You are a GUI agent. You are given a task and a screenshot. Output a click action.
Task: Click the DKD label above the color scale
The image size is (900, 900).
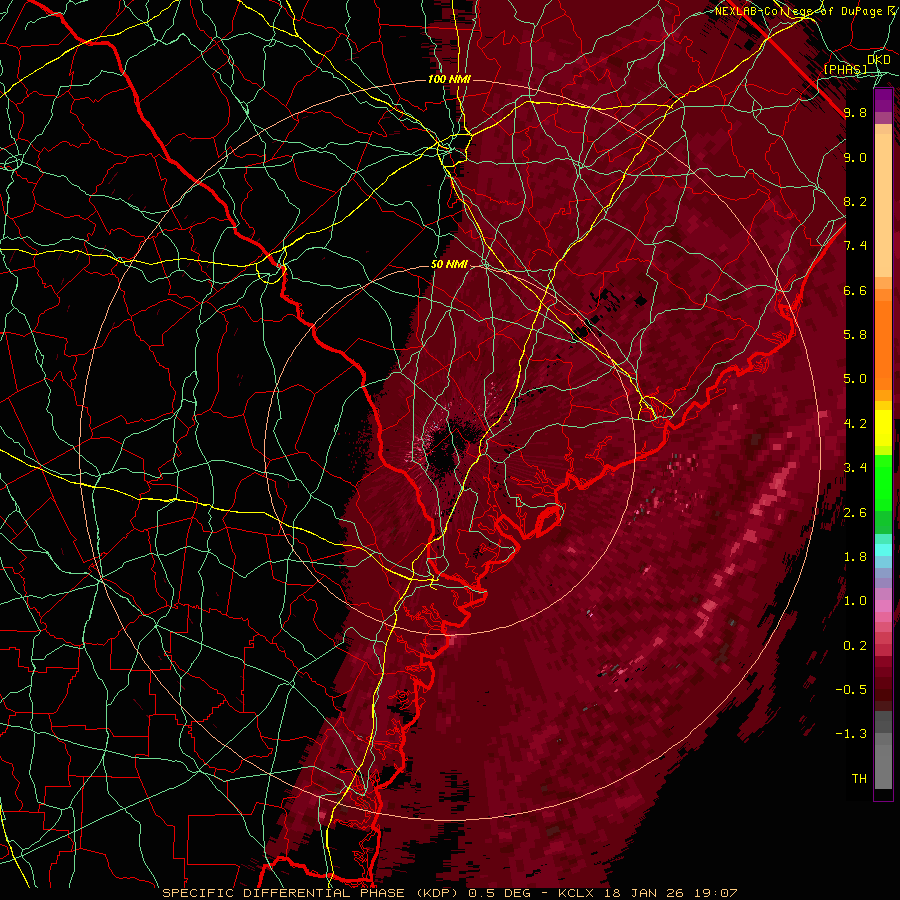(879, 60)
